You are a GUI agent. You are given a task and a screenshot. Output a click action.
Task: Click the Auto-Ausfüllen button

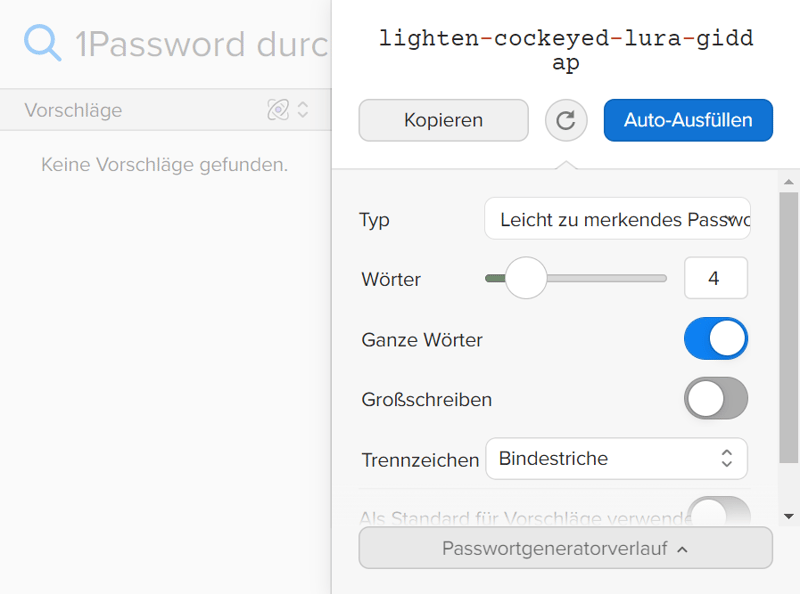(x=688, y=121)
